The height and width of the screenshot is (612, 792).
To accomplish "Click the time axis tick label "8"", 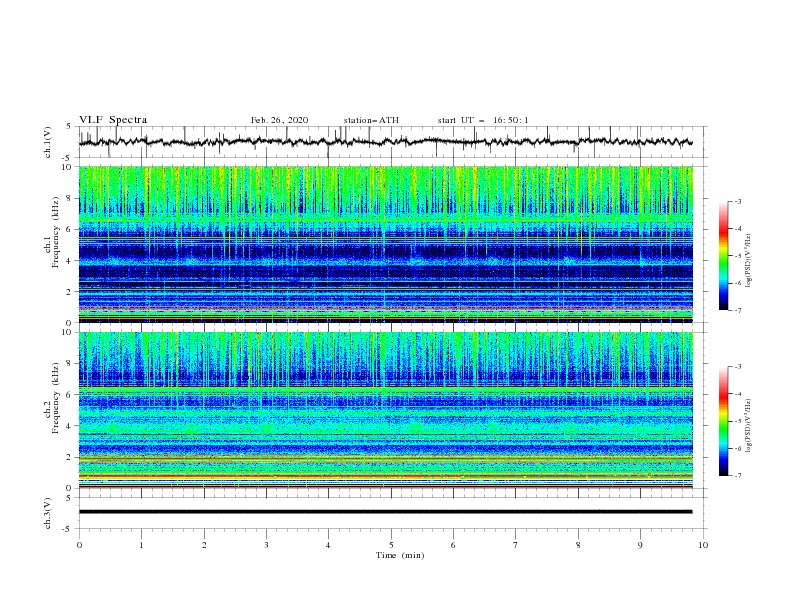I will click(578, 545).
